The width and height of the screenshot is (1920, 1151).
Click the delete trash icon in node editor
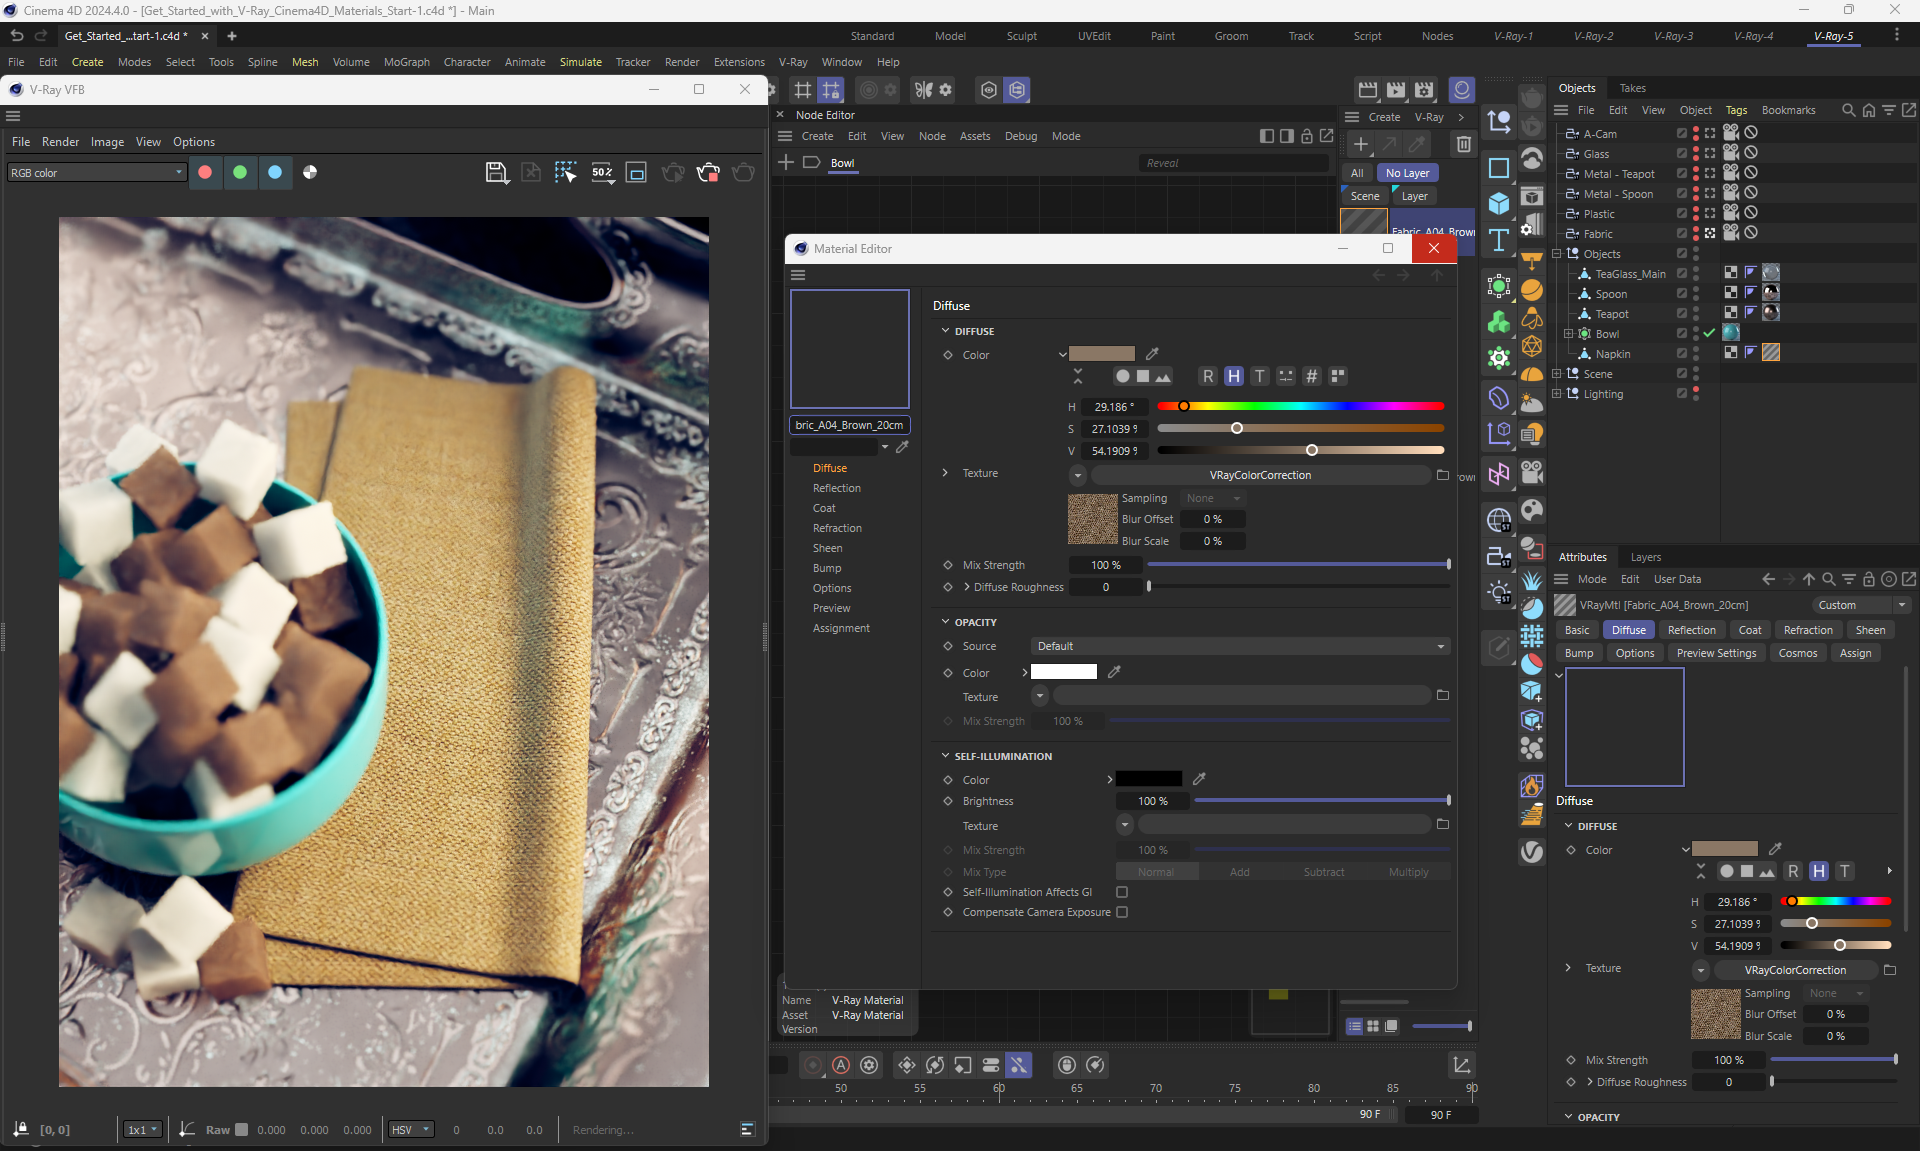1463,144
